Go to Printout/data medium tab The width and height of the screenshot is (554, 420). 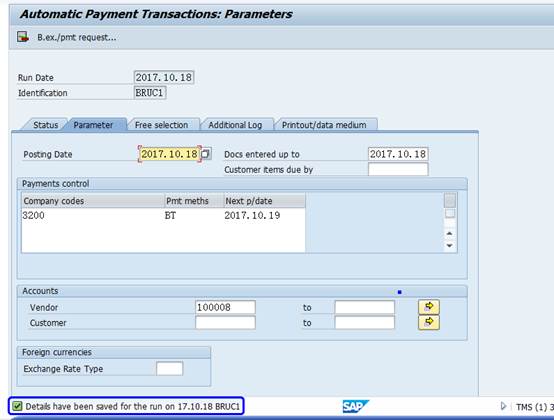click(324, 125)
